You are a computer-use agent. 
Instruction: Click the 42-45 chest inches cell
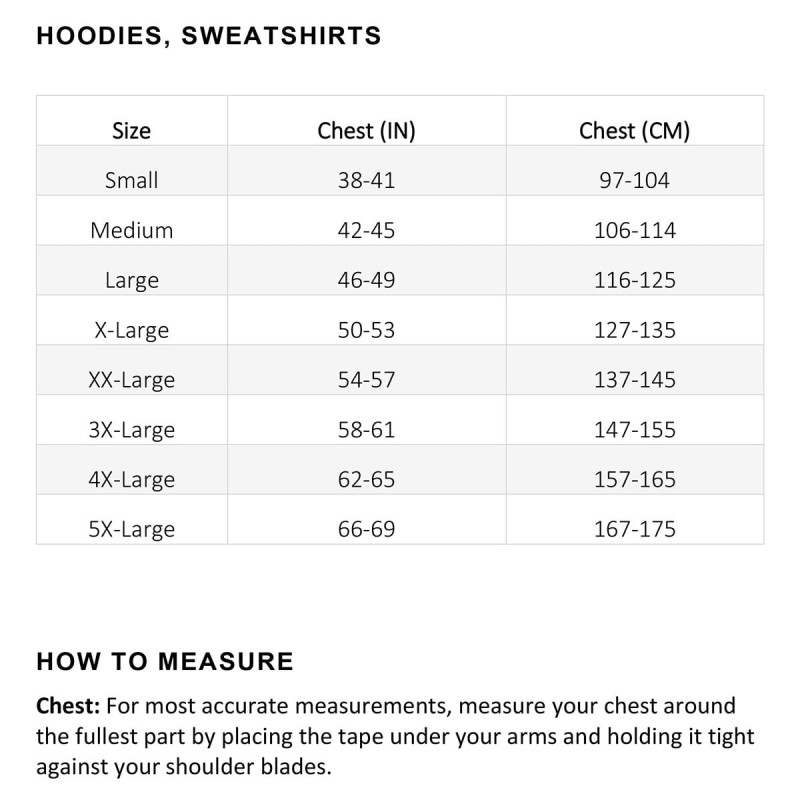click(366, 231)
